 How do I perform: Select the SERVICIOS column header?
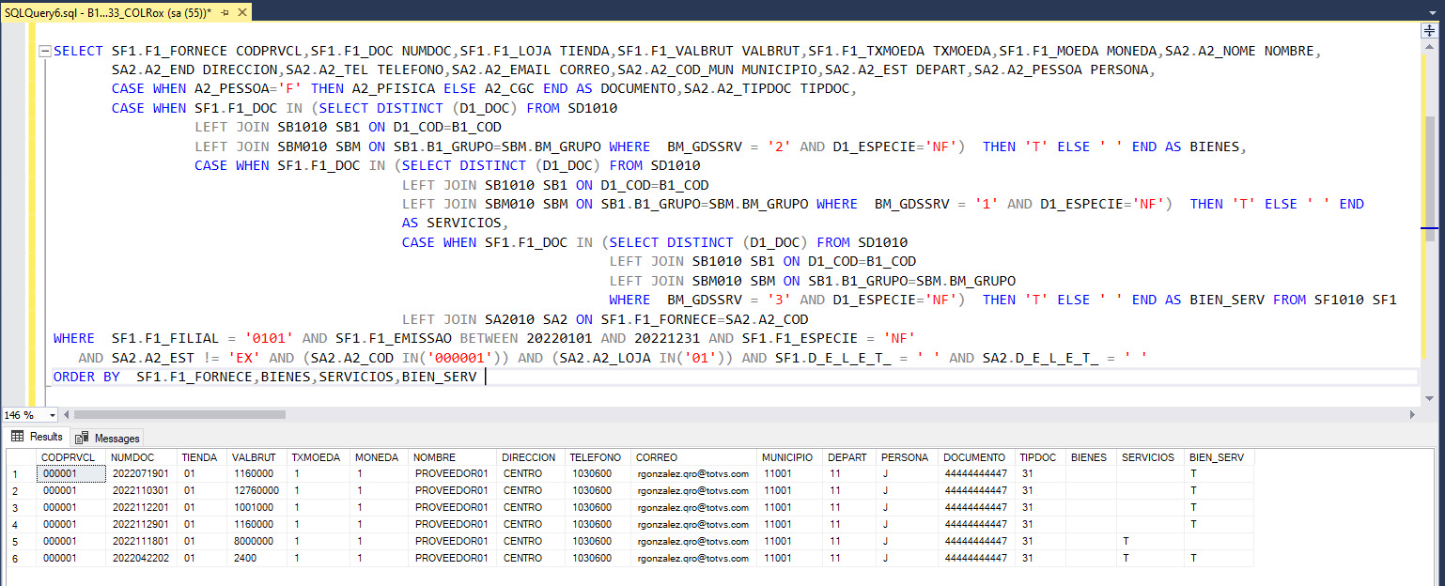click(x=1150, y=457)
